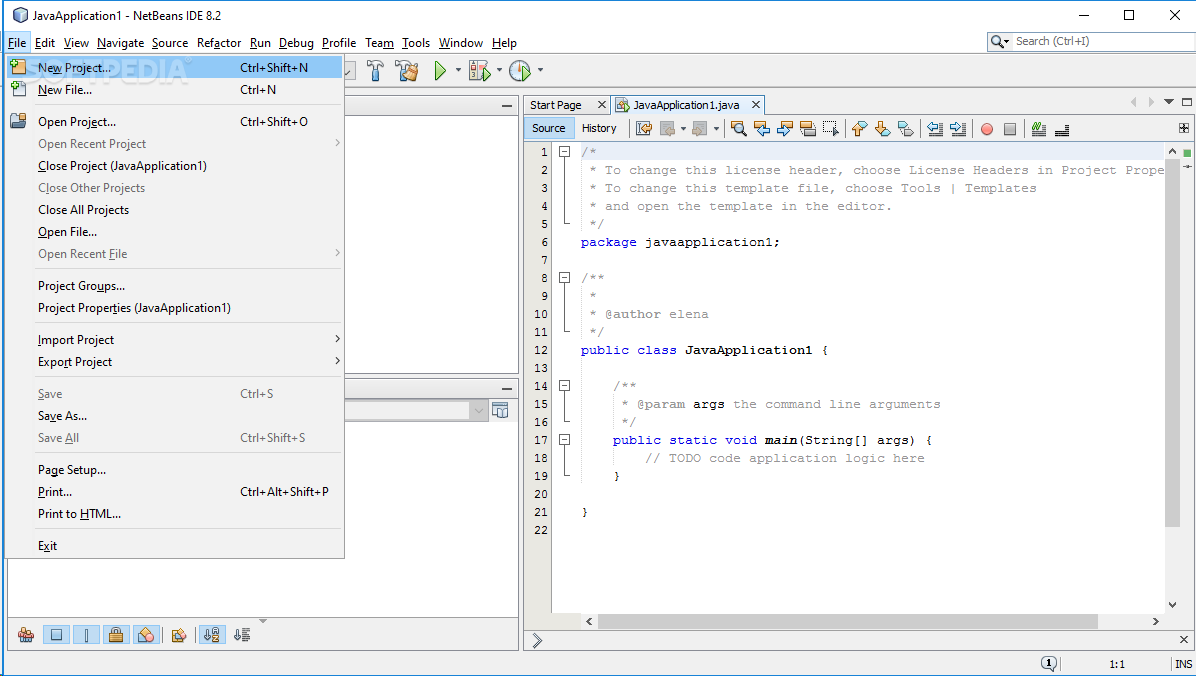Close the Start Page tab
1196x676 pixels.
click(601, 105)
